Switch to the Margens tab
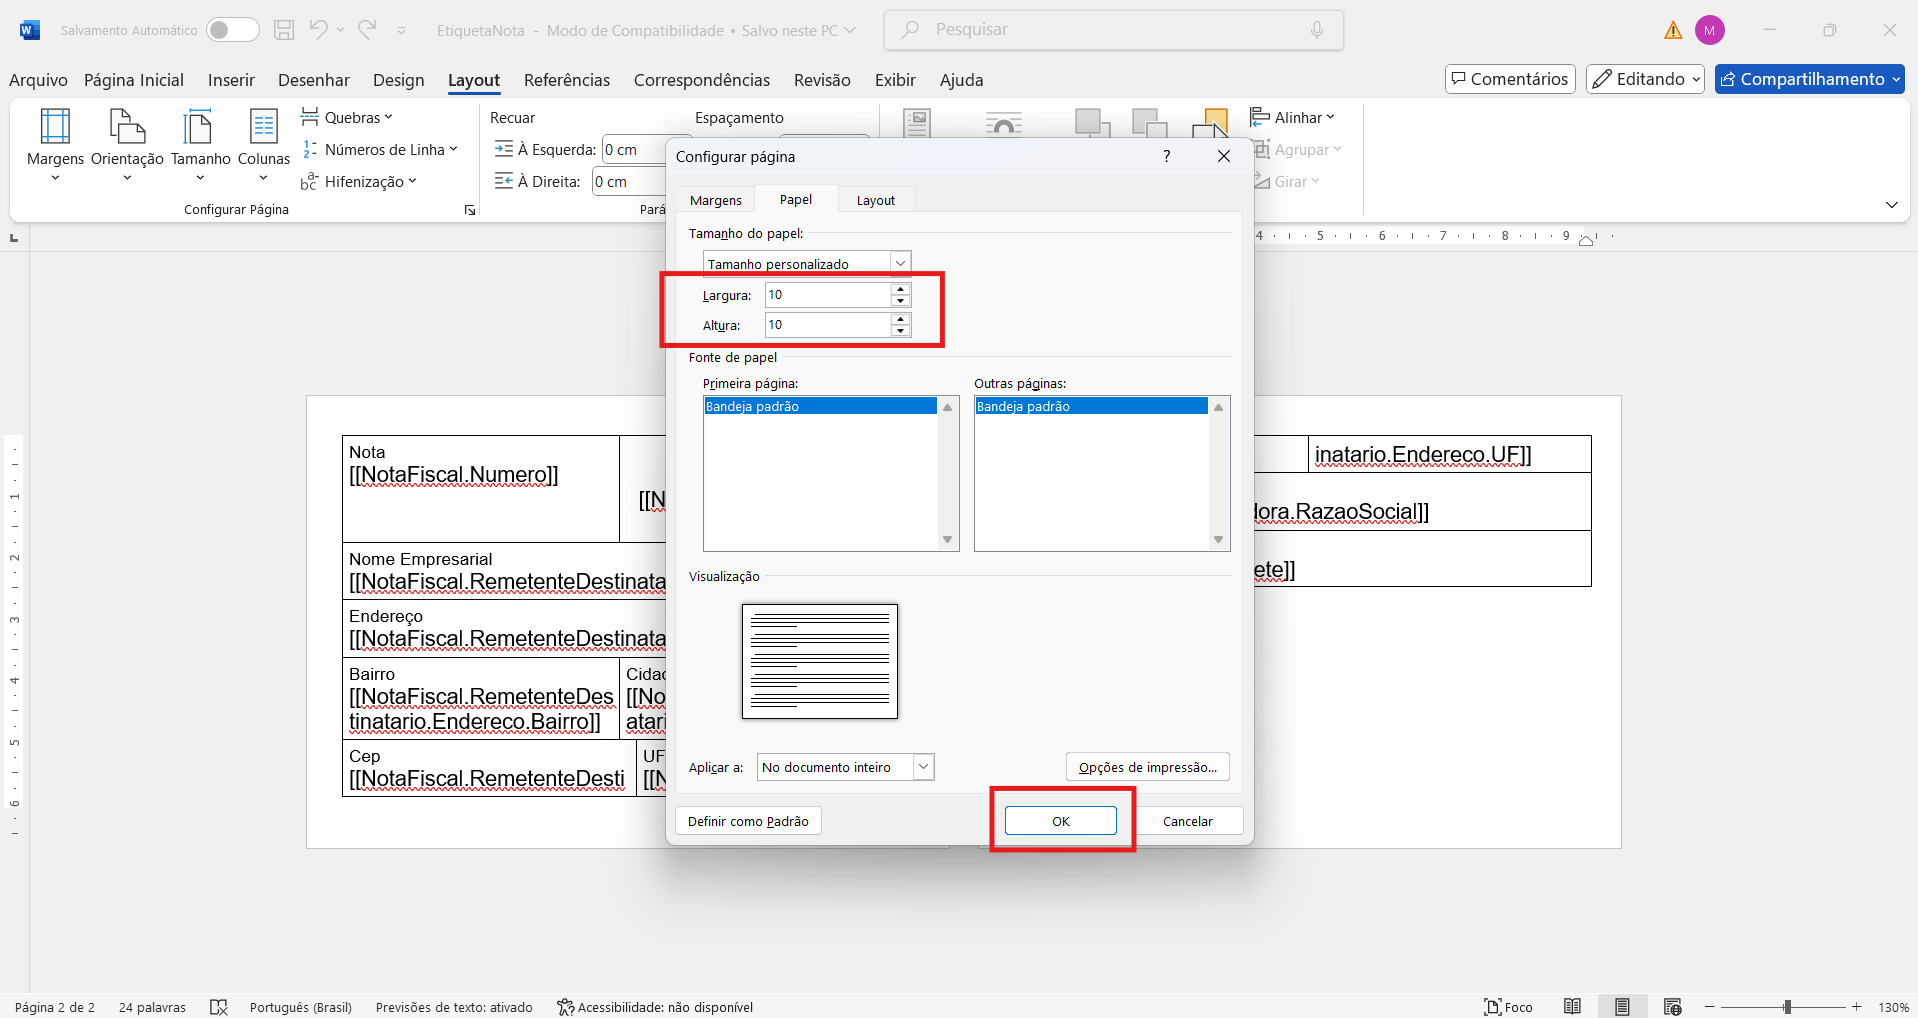The height and width of the screenshot is (1018, 1918). [x=716, y=200]
